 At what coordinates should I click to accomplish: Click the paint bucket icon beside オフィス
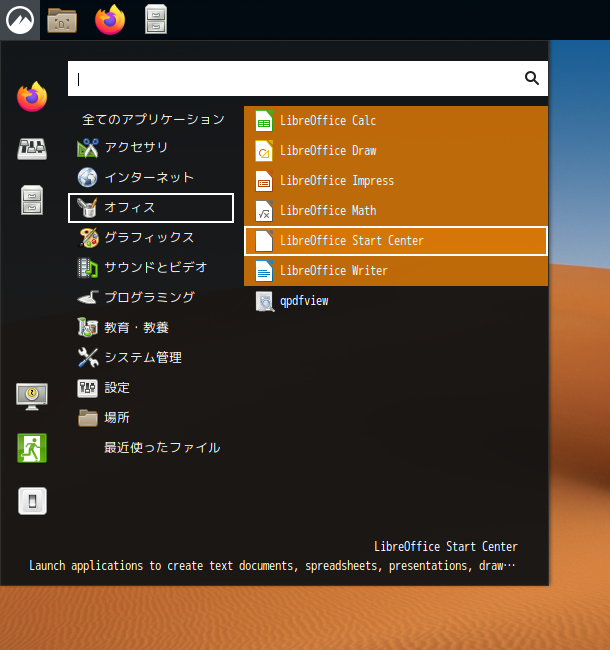click(87, 208)
